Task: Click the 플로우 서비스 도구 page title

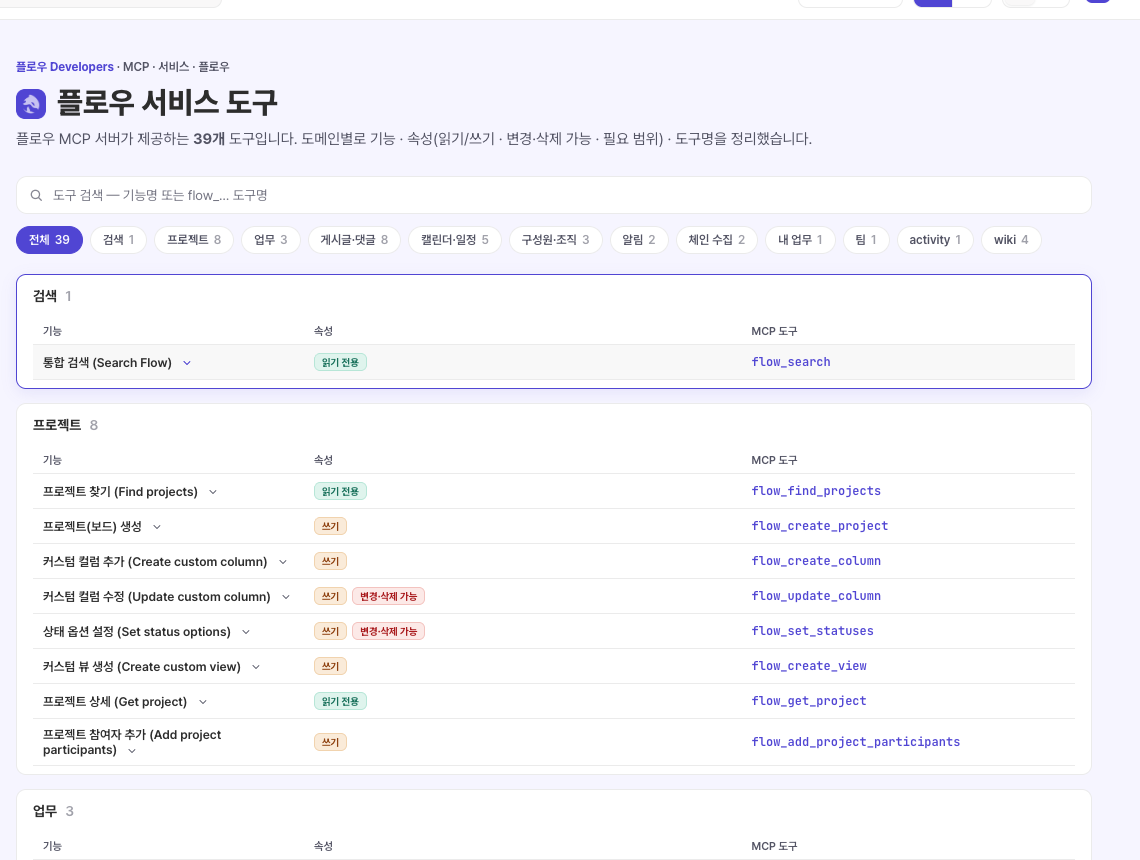Action: click(167, 103)
